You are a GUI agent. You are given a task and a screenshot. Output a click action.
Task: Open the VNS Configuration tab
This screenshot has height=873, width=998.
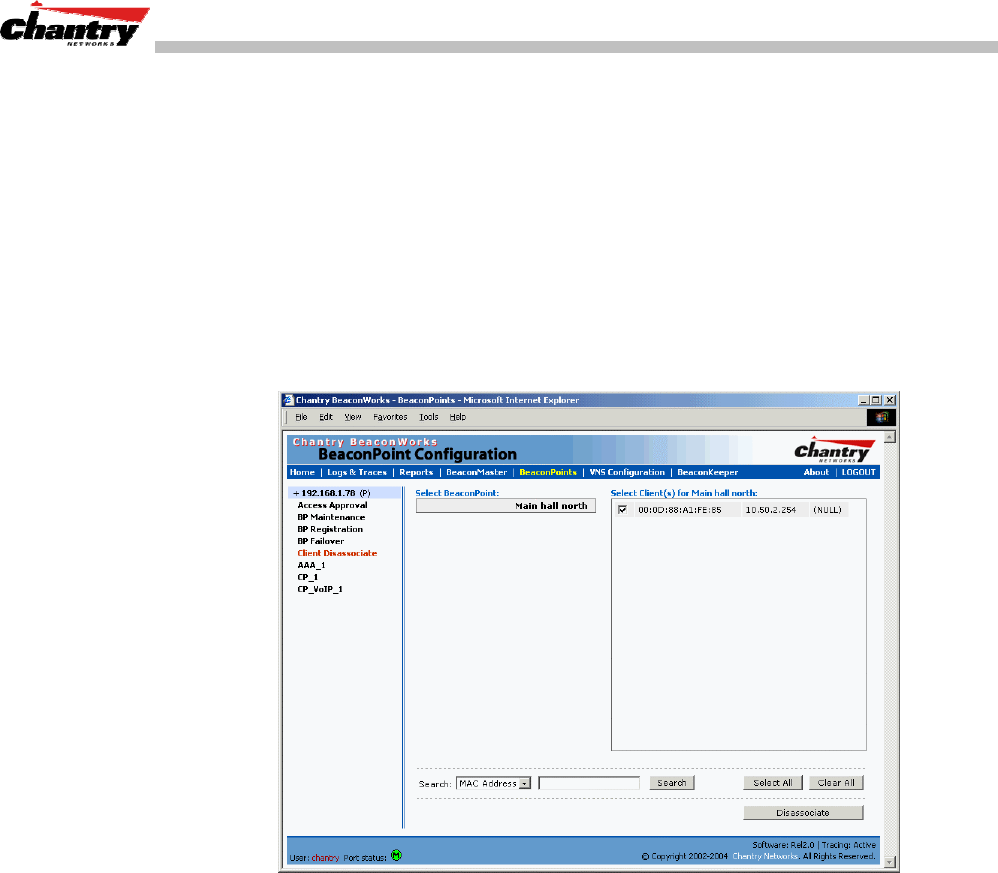point(627,472)
